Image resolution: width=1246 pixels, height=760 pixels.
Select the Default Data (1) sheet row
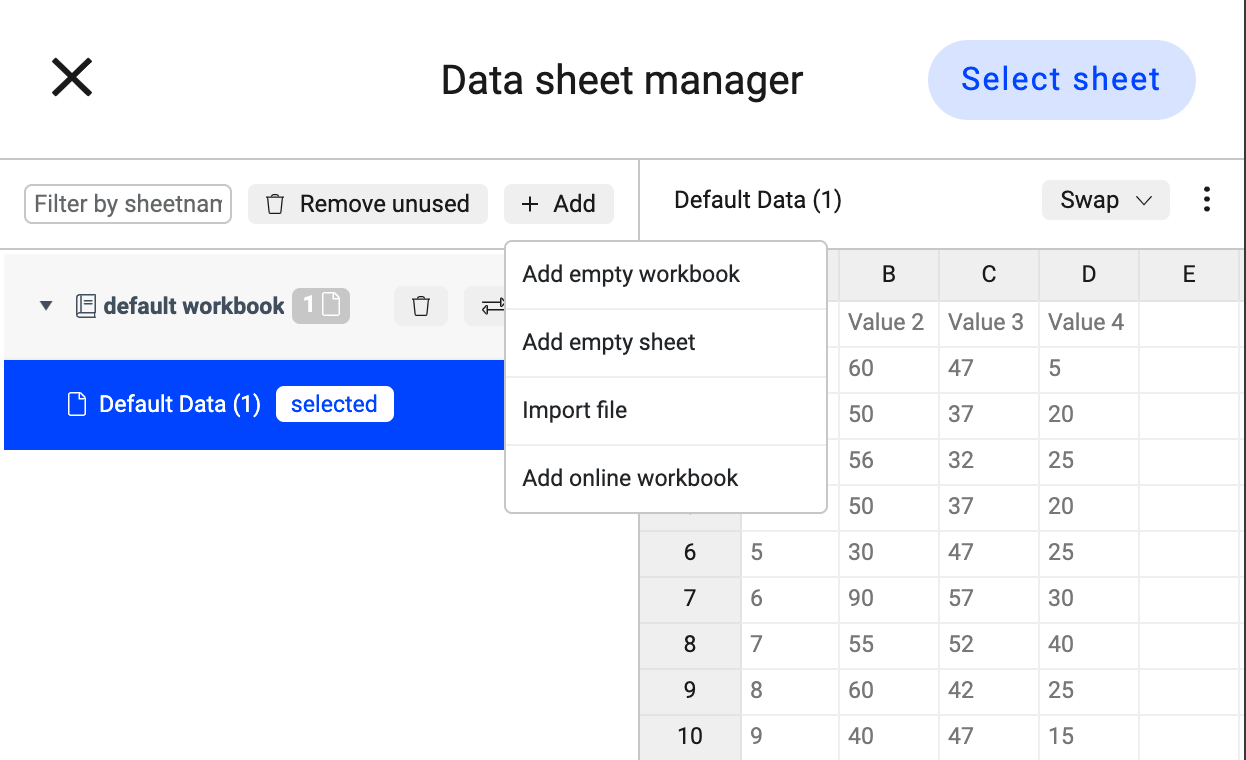click(x=254, y=405)
